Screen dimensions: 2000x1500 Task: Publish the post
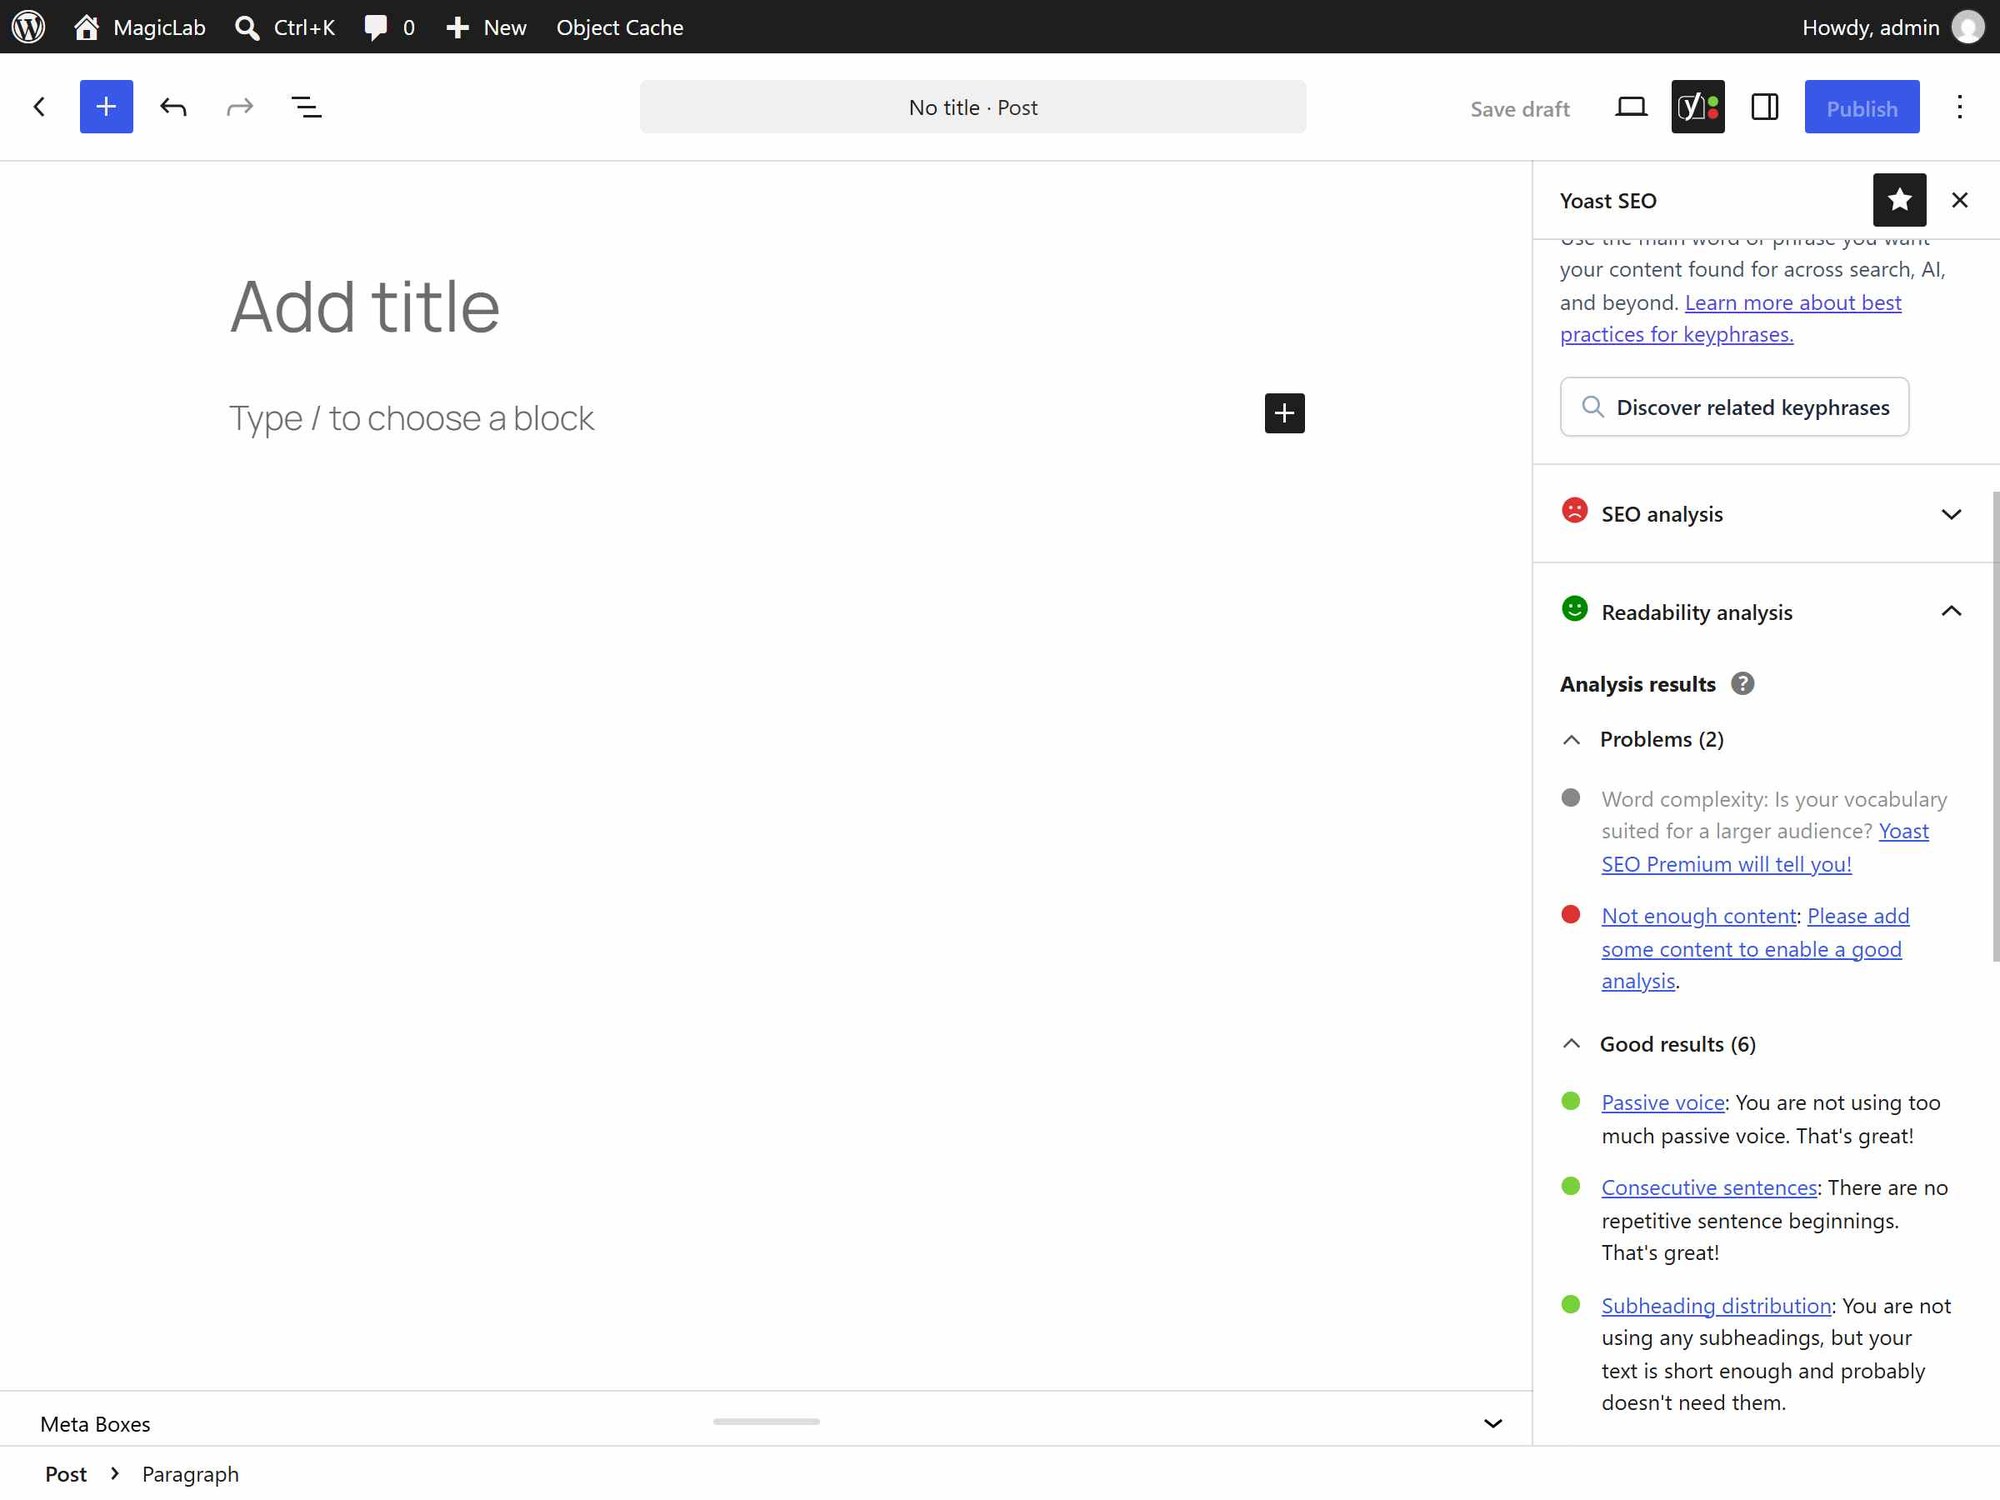pos(1862,107)
